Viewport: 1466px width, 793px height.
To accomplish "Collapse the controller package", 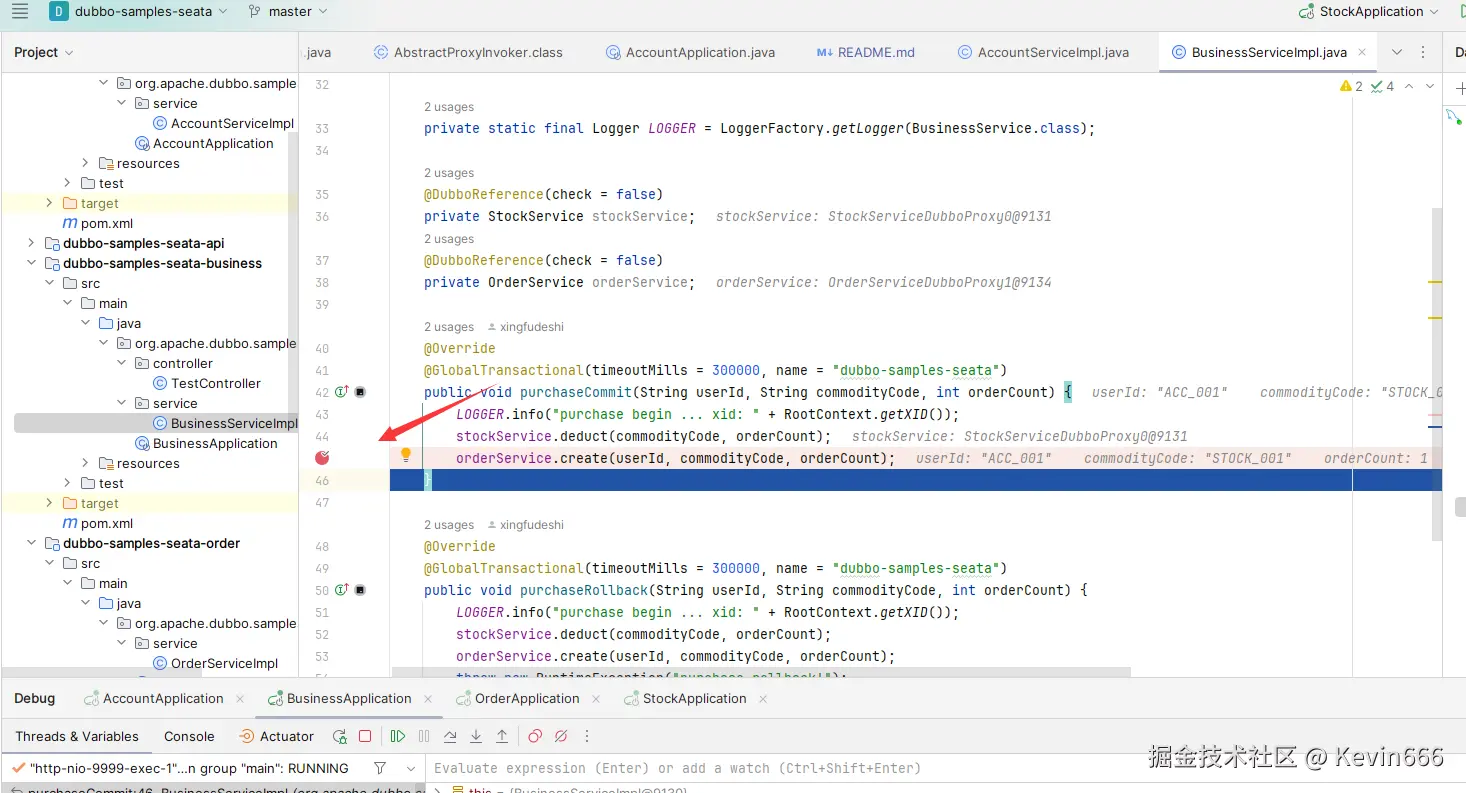I will 121,363.
